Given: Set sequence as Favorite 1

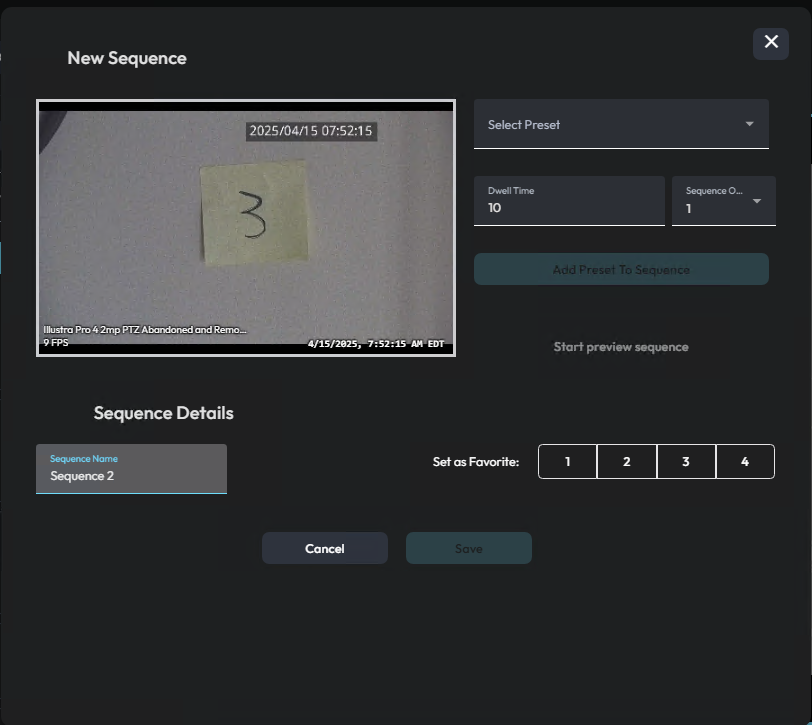Looking at the screenshot, I should pos(567,461).
